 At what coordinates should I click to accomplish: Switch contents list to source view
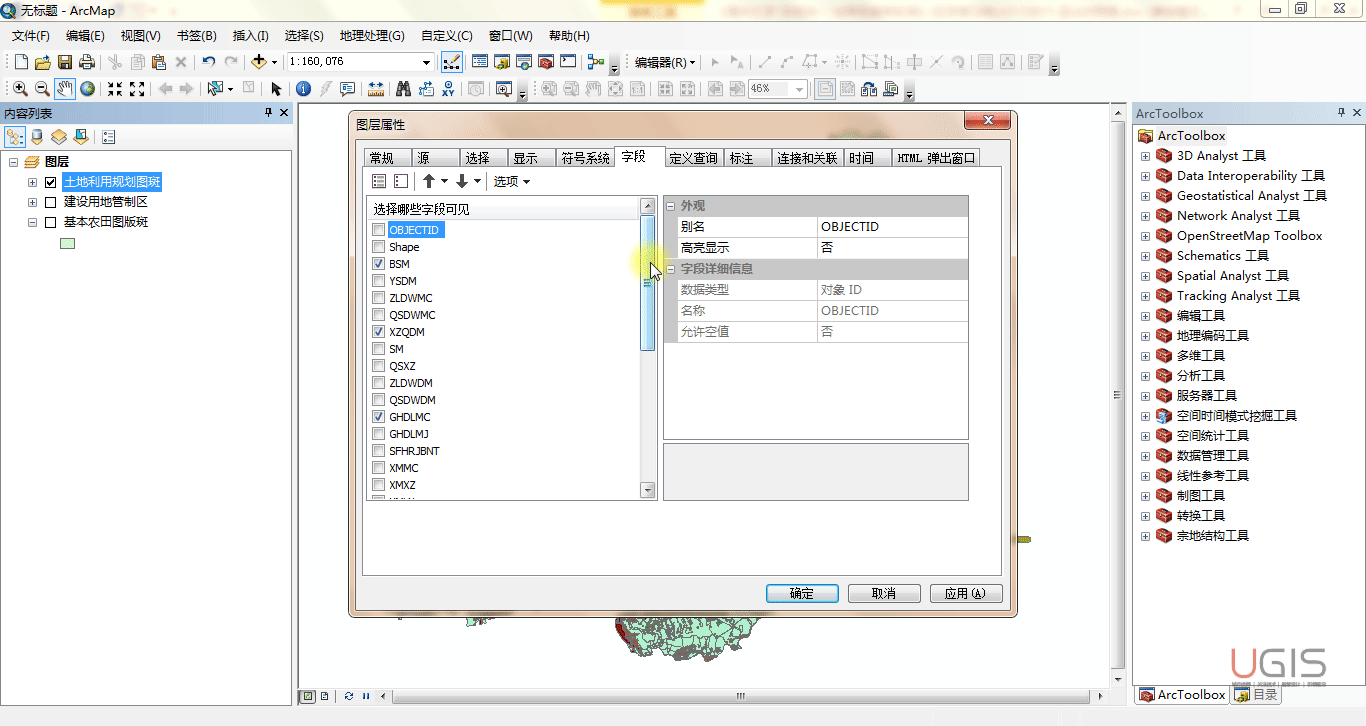click(x=37, y=137)
